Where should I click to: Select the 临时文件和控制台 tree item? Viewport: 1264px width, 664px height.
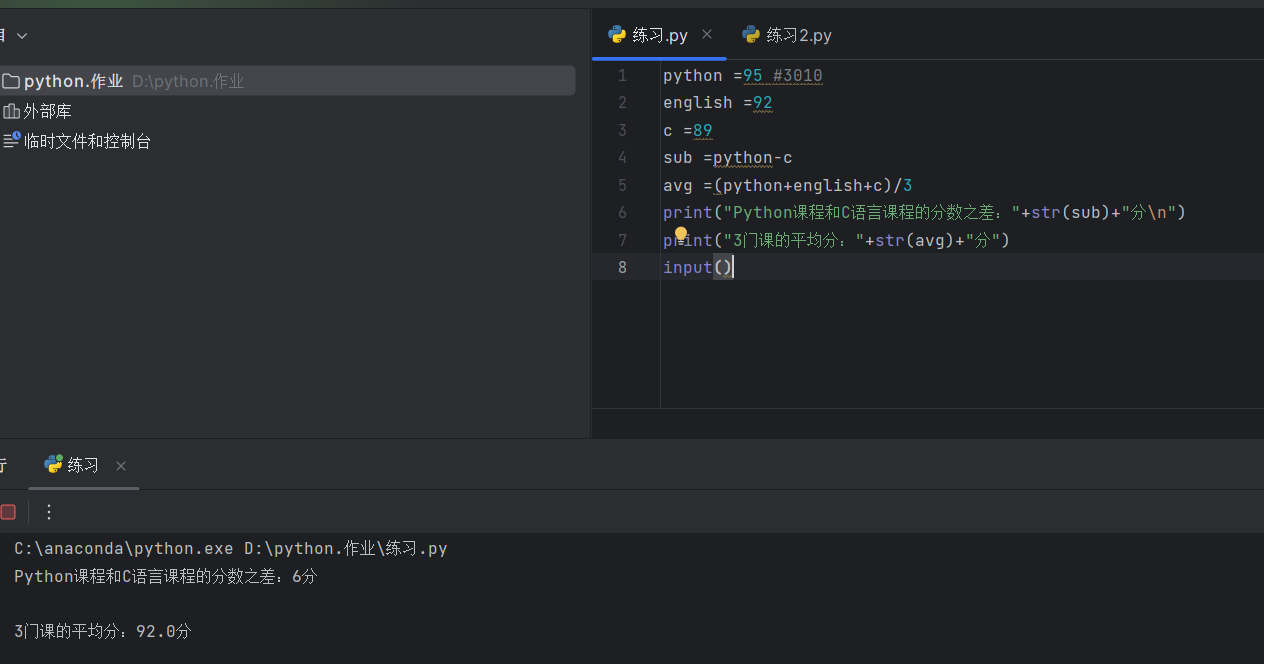coord(87,141)
